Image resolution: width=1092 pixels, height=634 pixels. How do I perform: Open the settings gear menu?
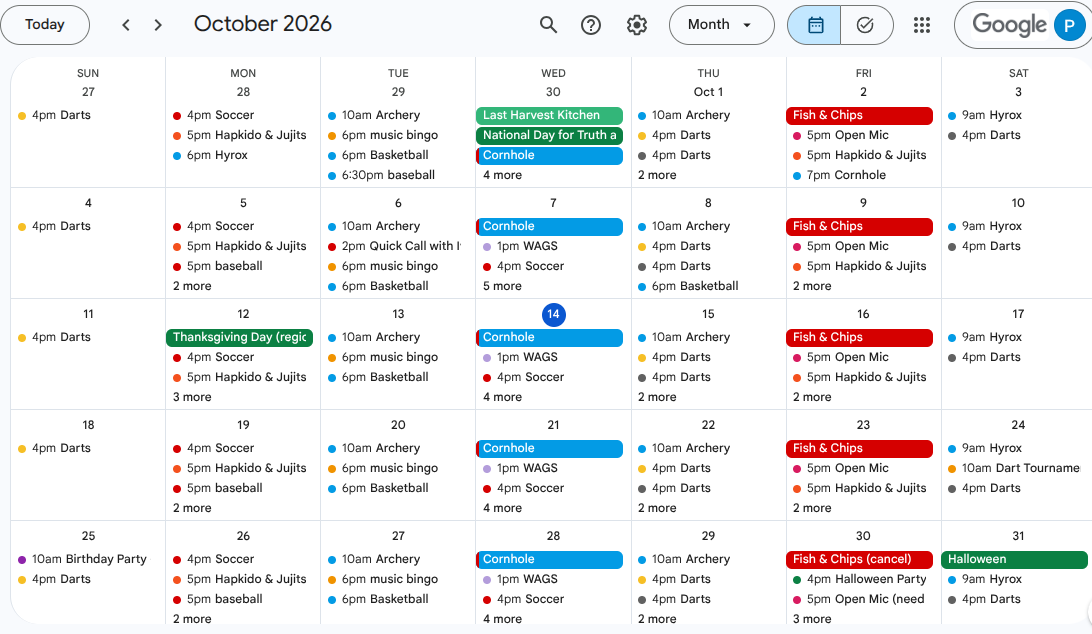[637, 25]
